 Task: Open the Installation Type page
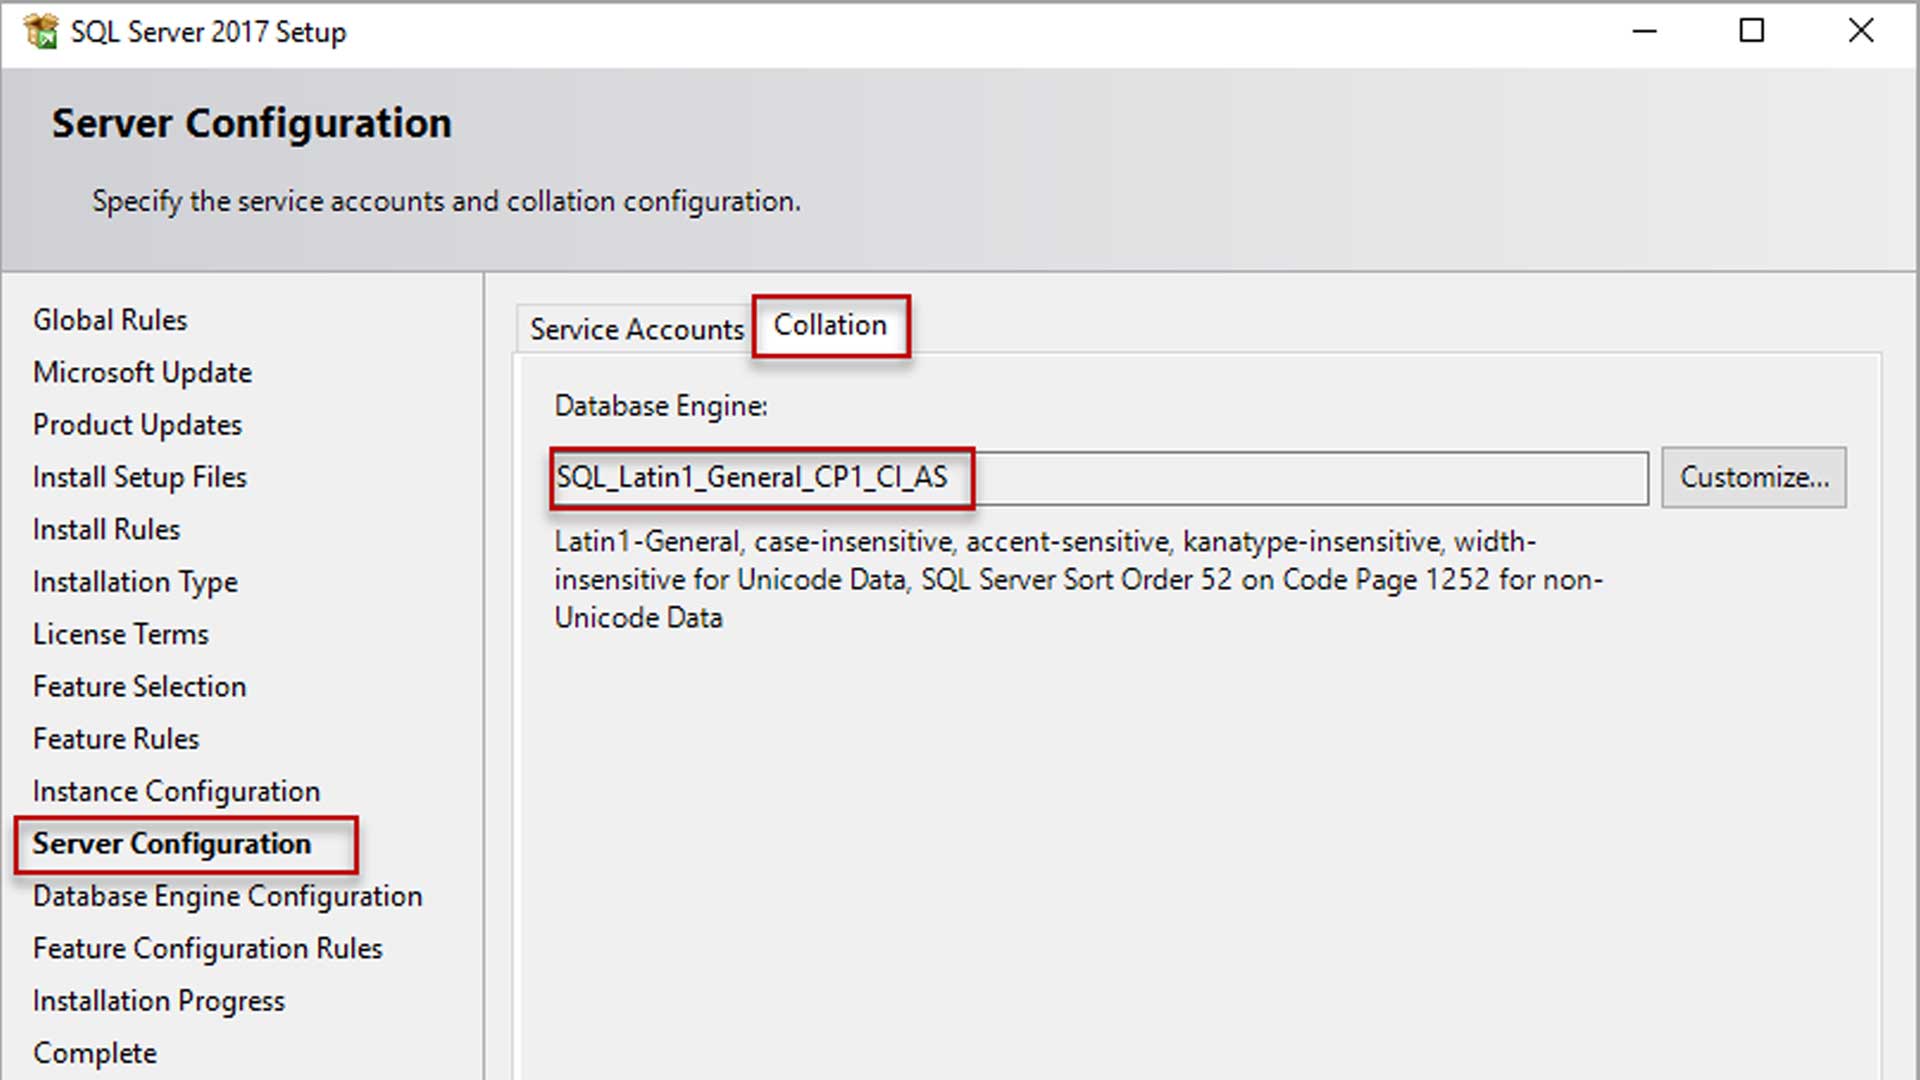click(135, 581)
